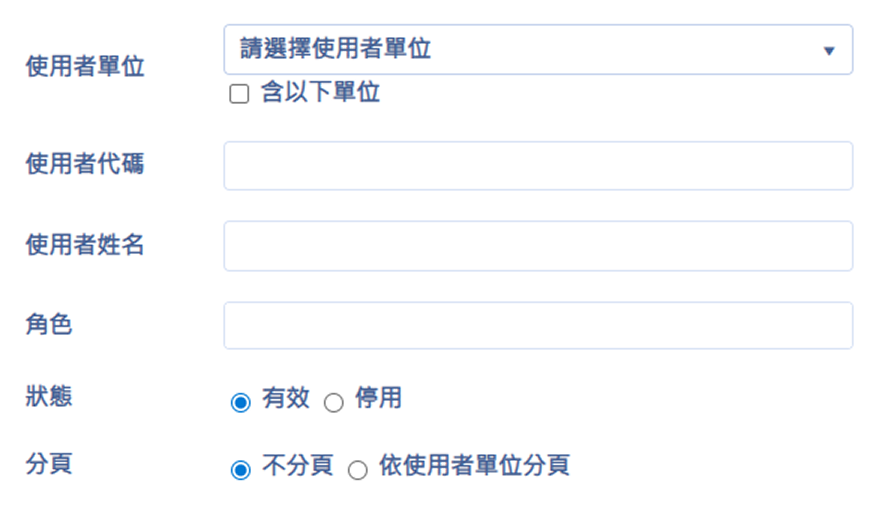Click the 停用 option label text
885x516 pixels.
[x=378, y=398]
